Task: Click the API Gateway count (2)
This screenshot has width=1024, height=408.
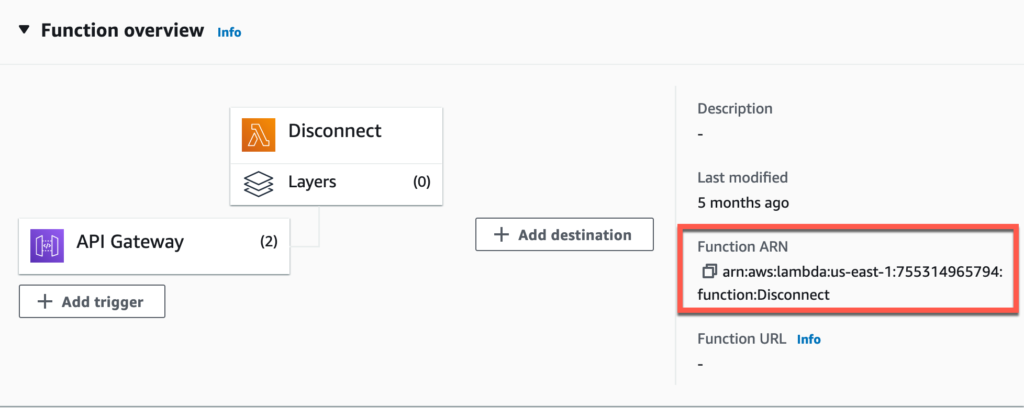Action: [268, 242]
